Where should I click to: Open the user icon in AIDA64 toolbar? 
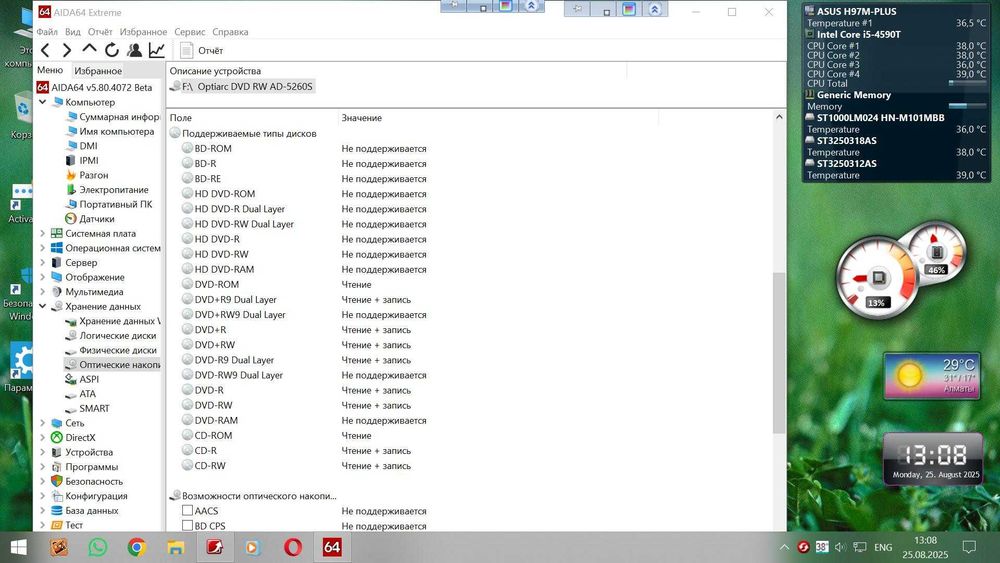coord(134,50)
